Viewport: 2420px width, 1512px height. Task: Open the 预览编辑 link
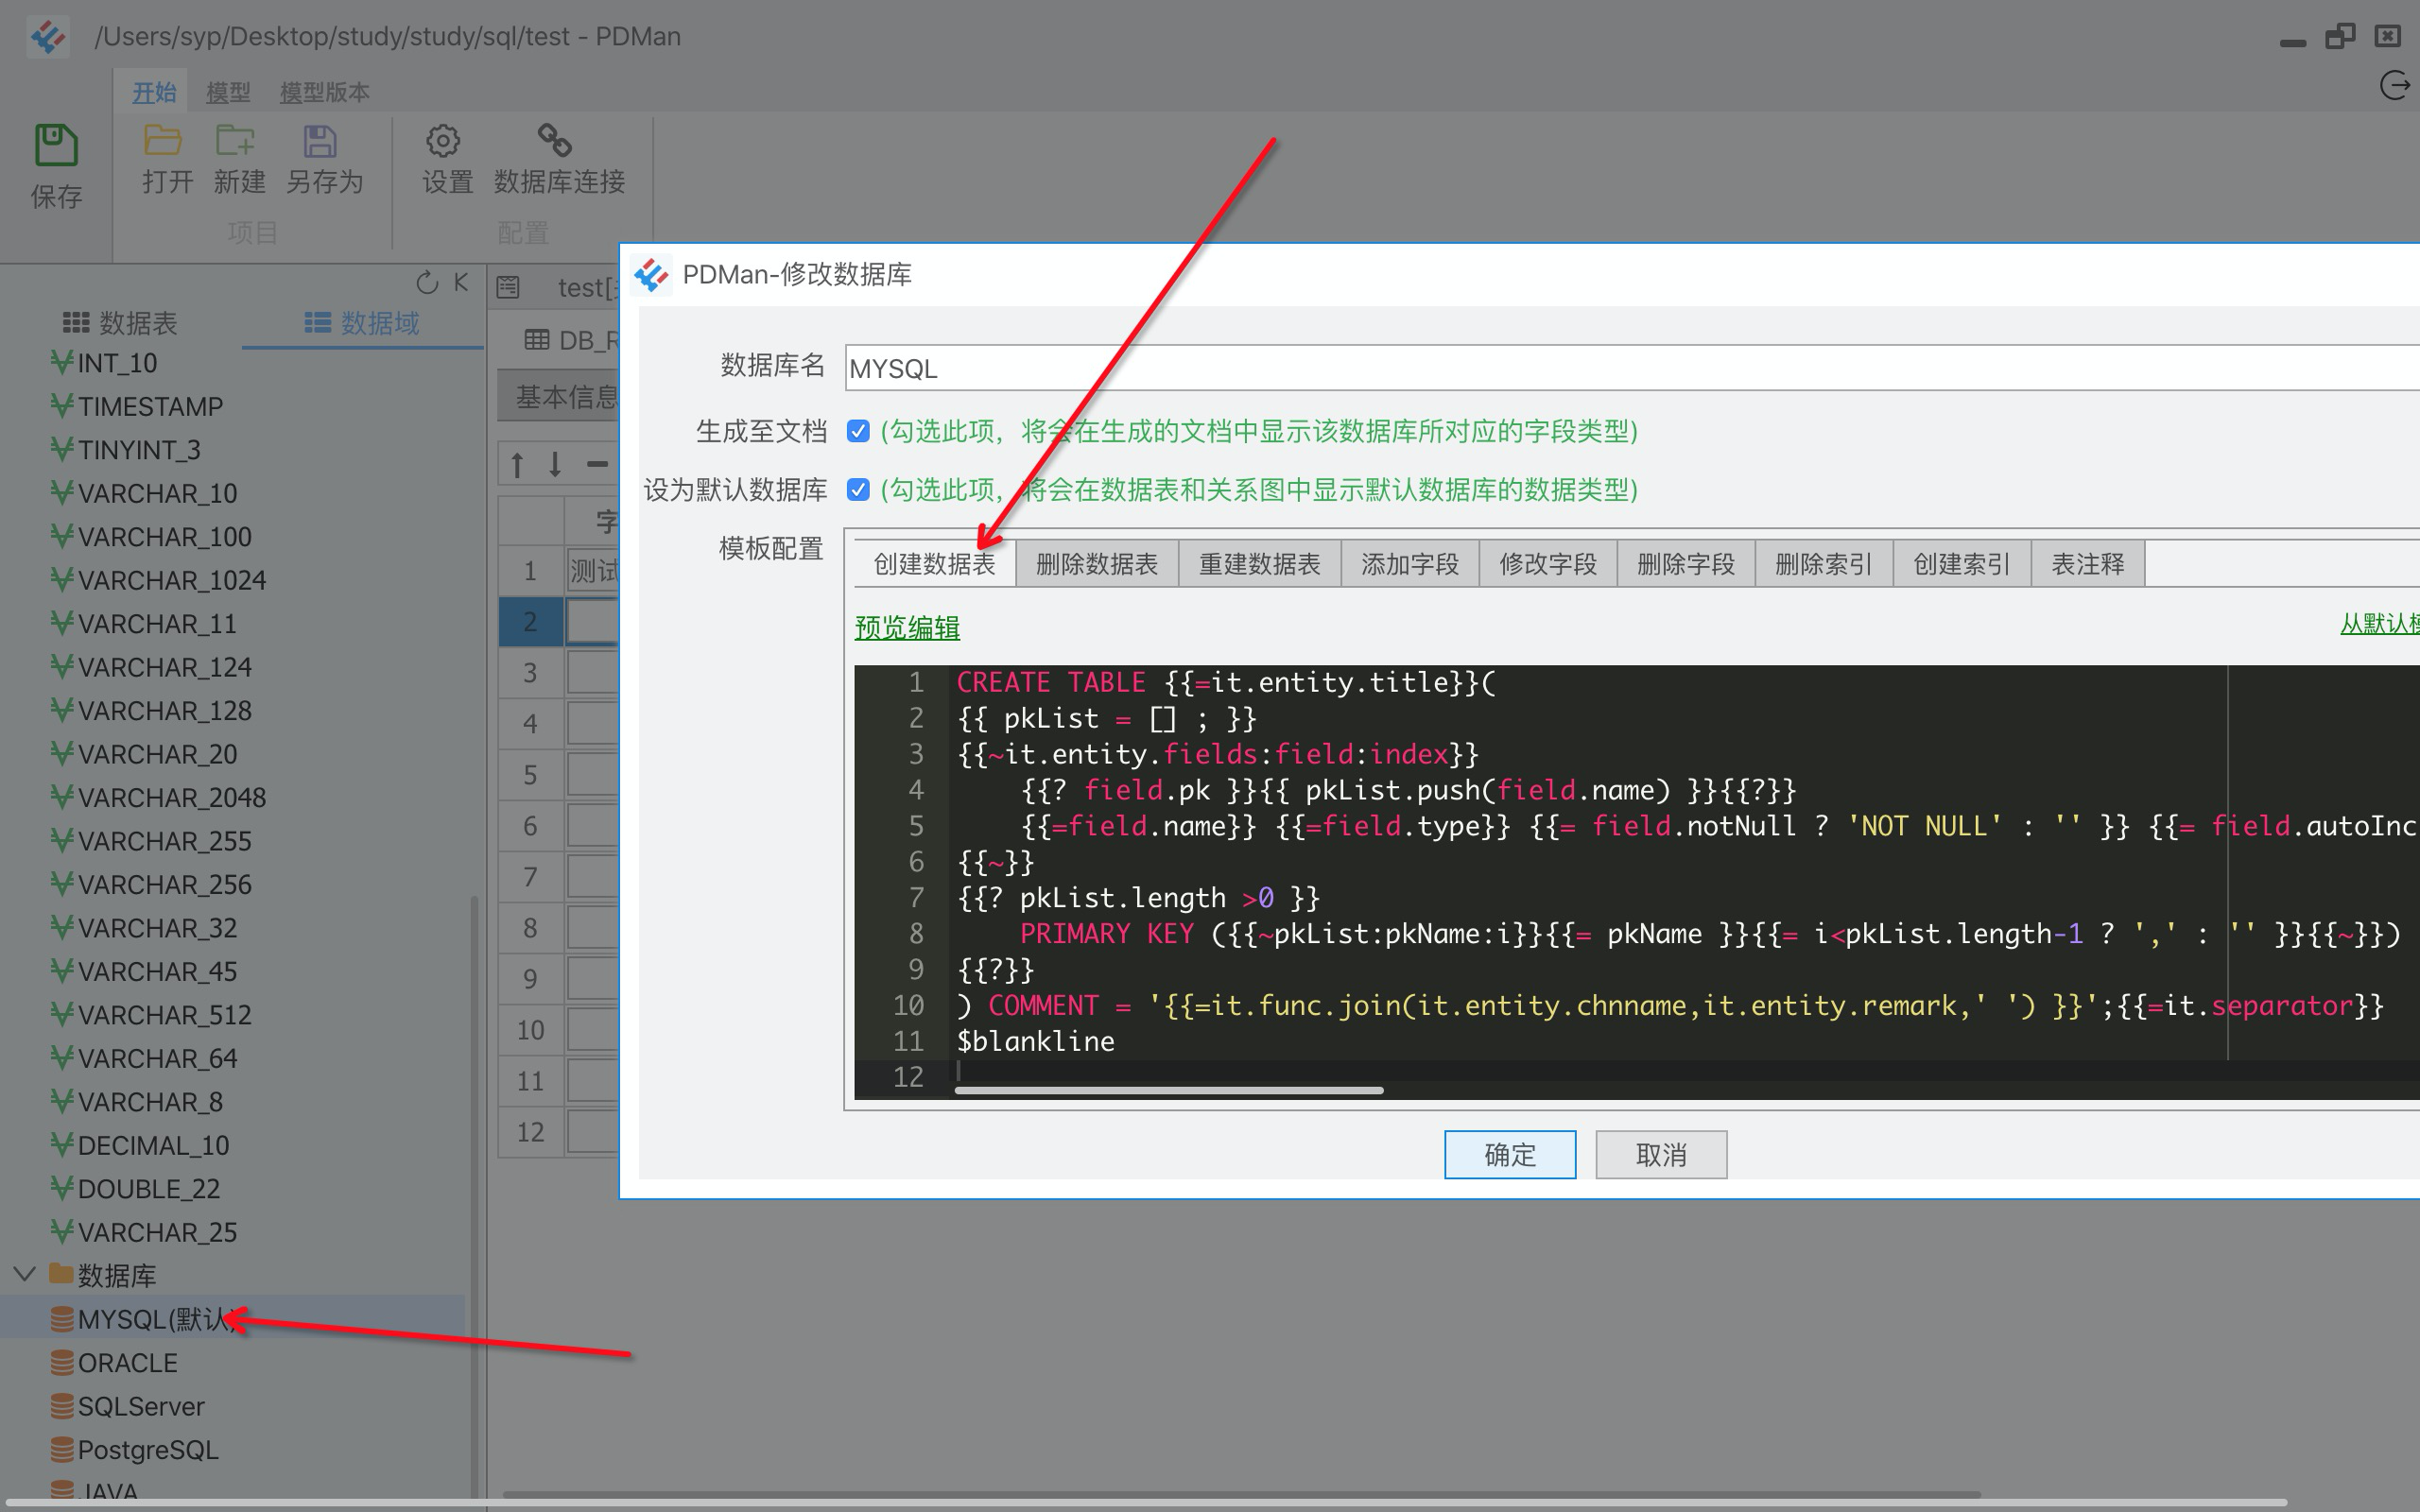pyautogui.click(x=905, y=628)
